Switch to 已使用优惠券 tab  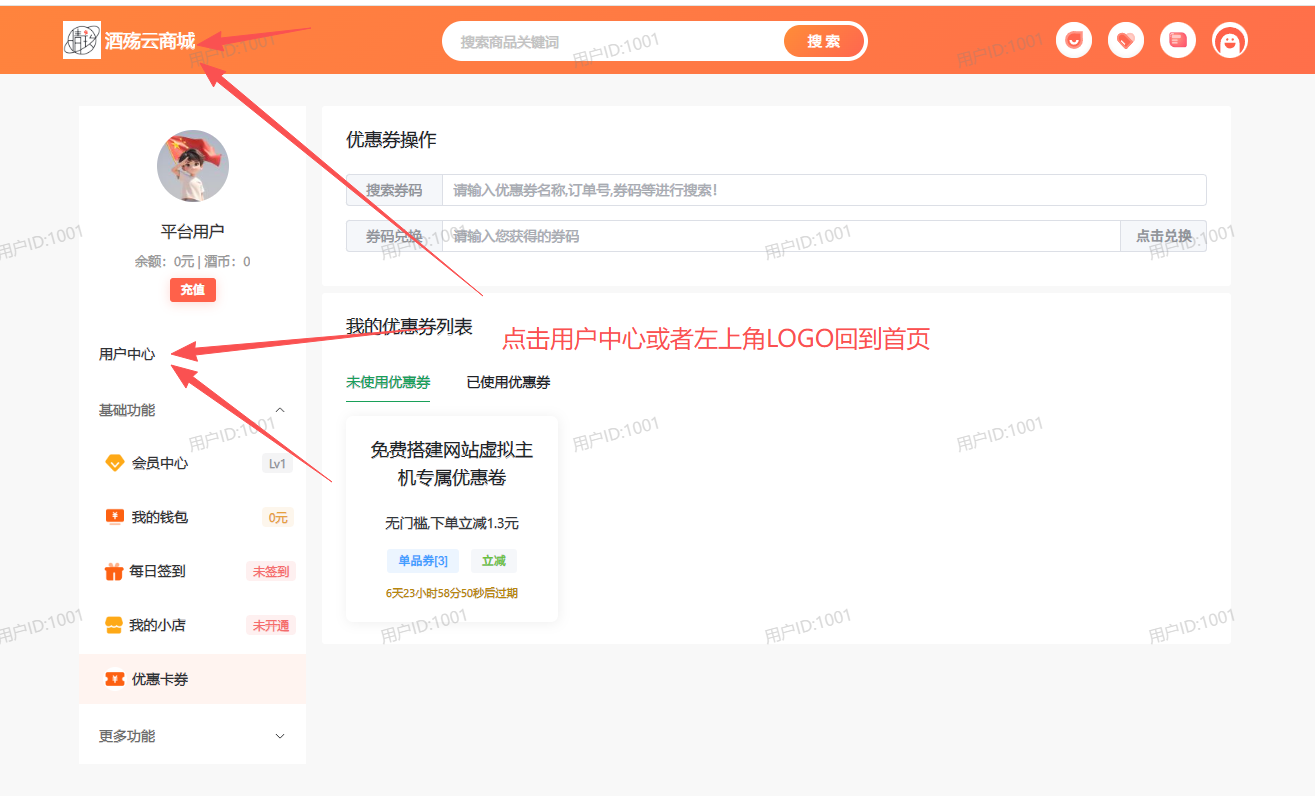507,382
